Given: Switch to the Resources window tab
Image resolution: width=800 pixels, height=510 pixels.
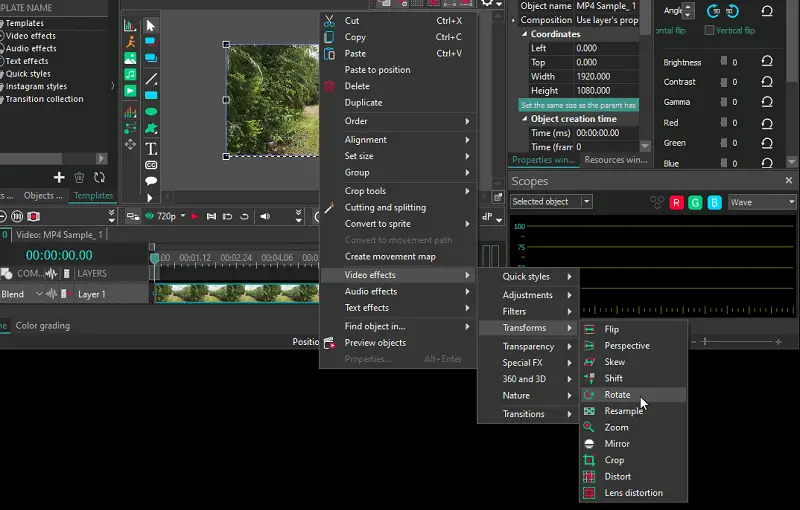Looking at the screenshot, I should [x=616, y=160].
